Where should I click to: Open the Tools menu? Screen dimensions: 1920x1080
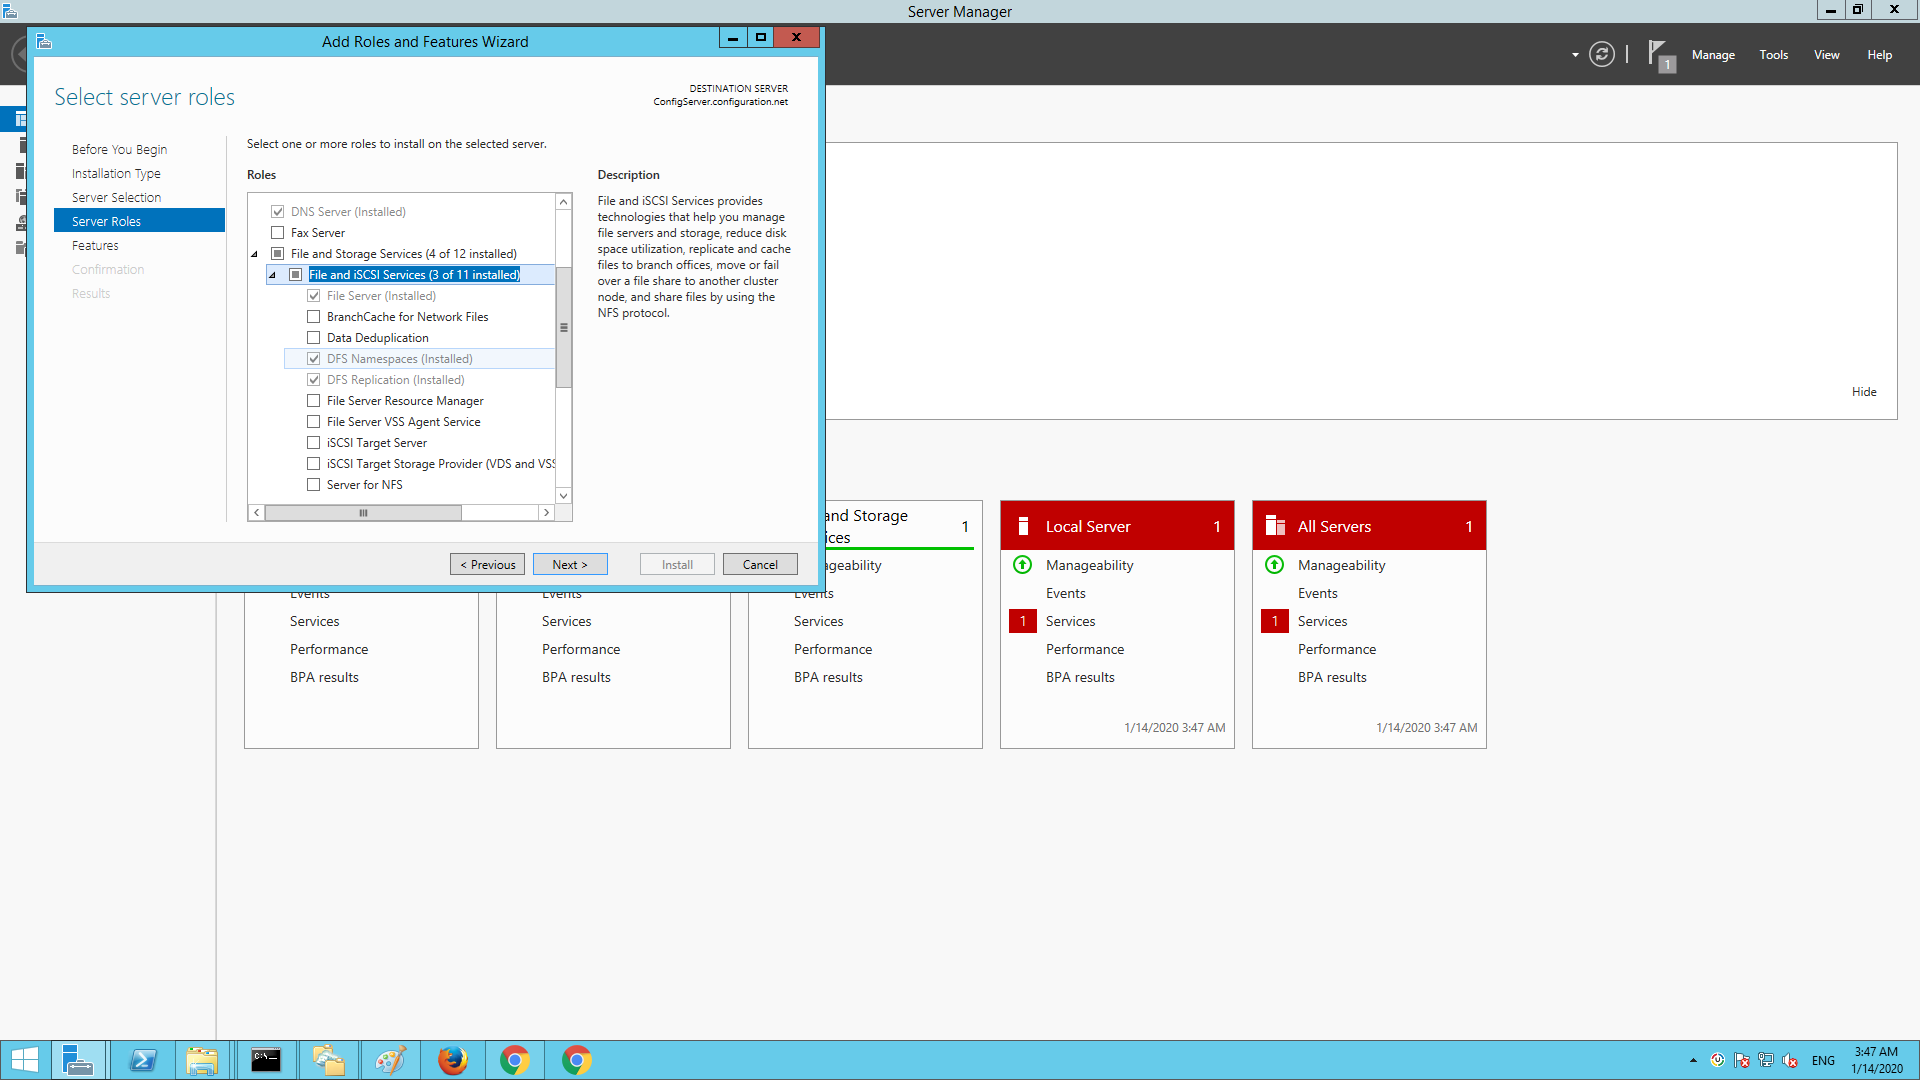point(1773,55)
